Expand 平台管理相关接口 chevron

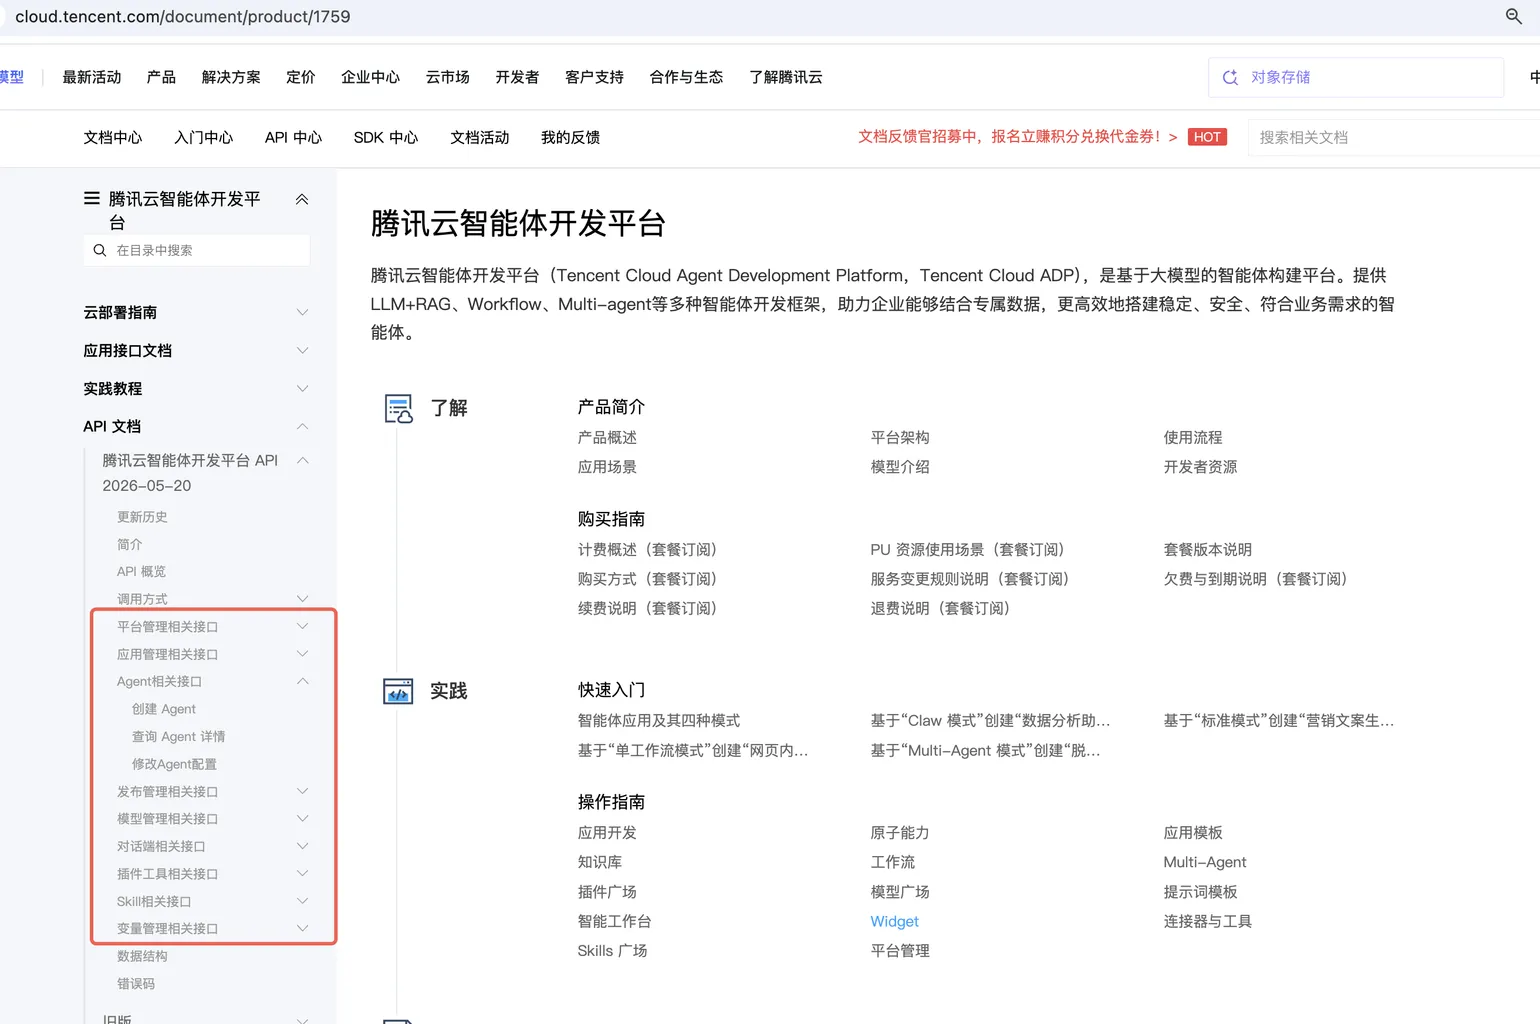[302, 627]
